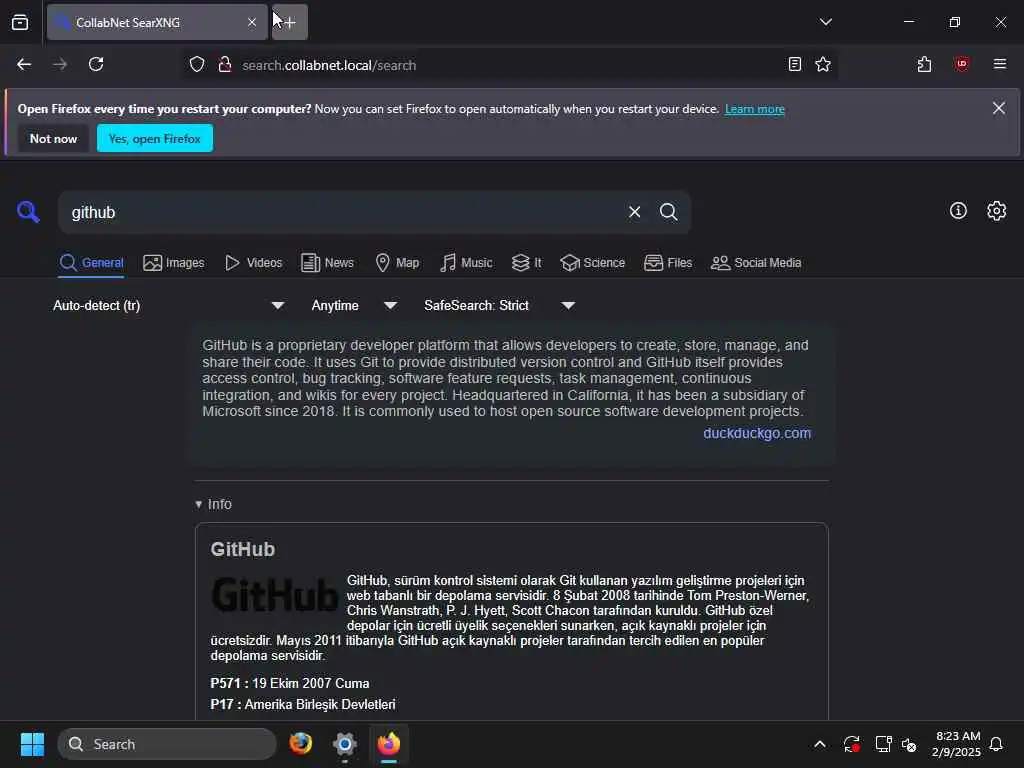Bookmark this page with star
Screen dimensions: 1024x768
click(823, 65)
